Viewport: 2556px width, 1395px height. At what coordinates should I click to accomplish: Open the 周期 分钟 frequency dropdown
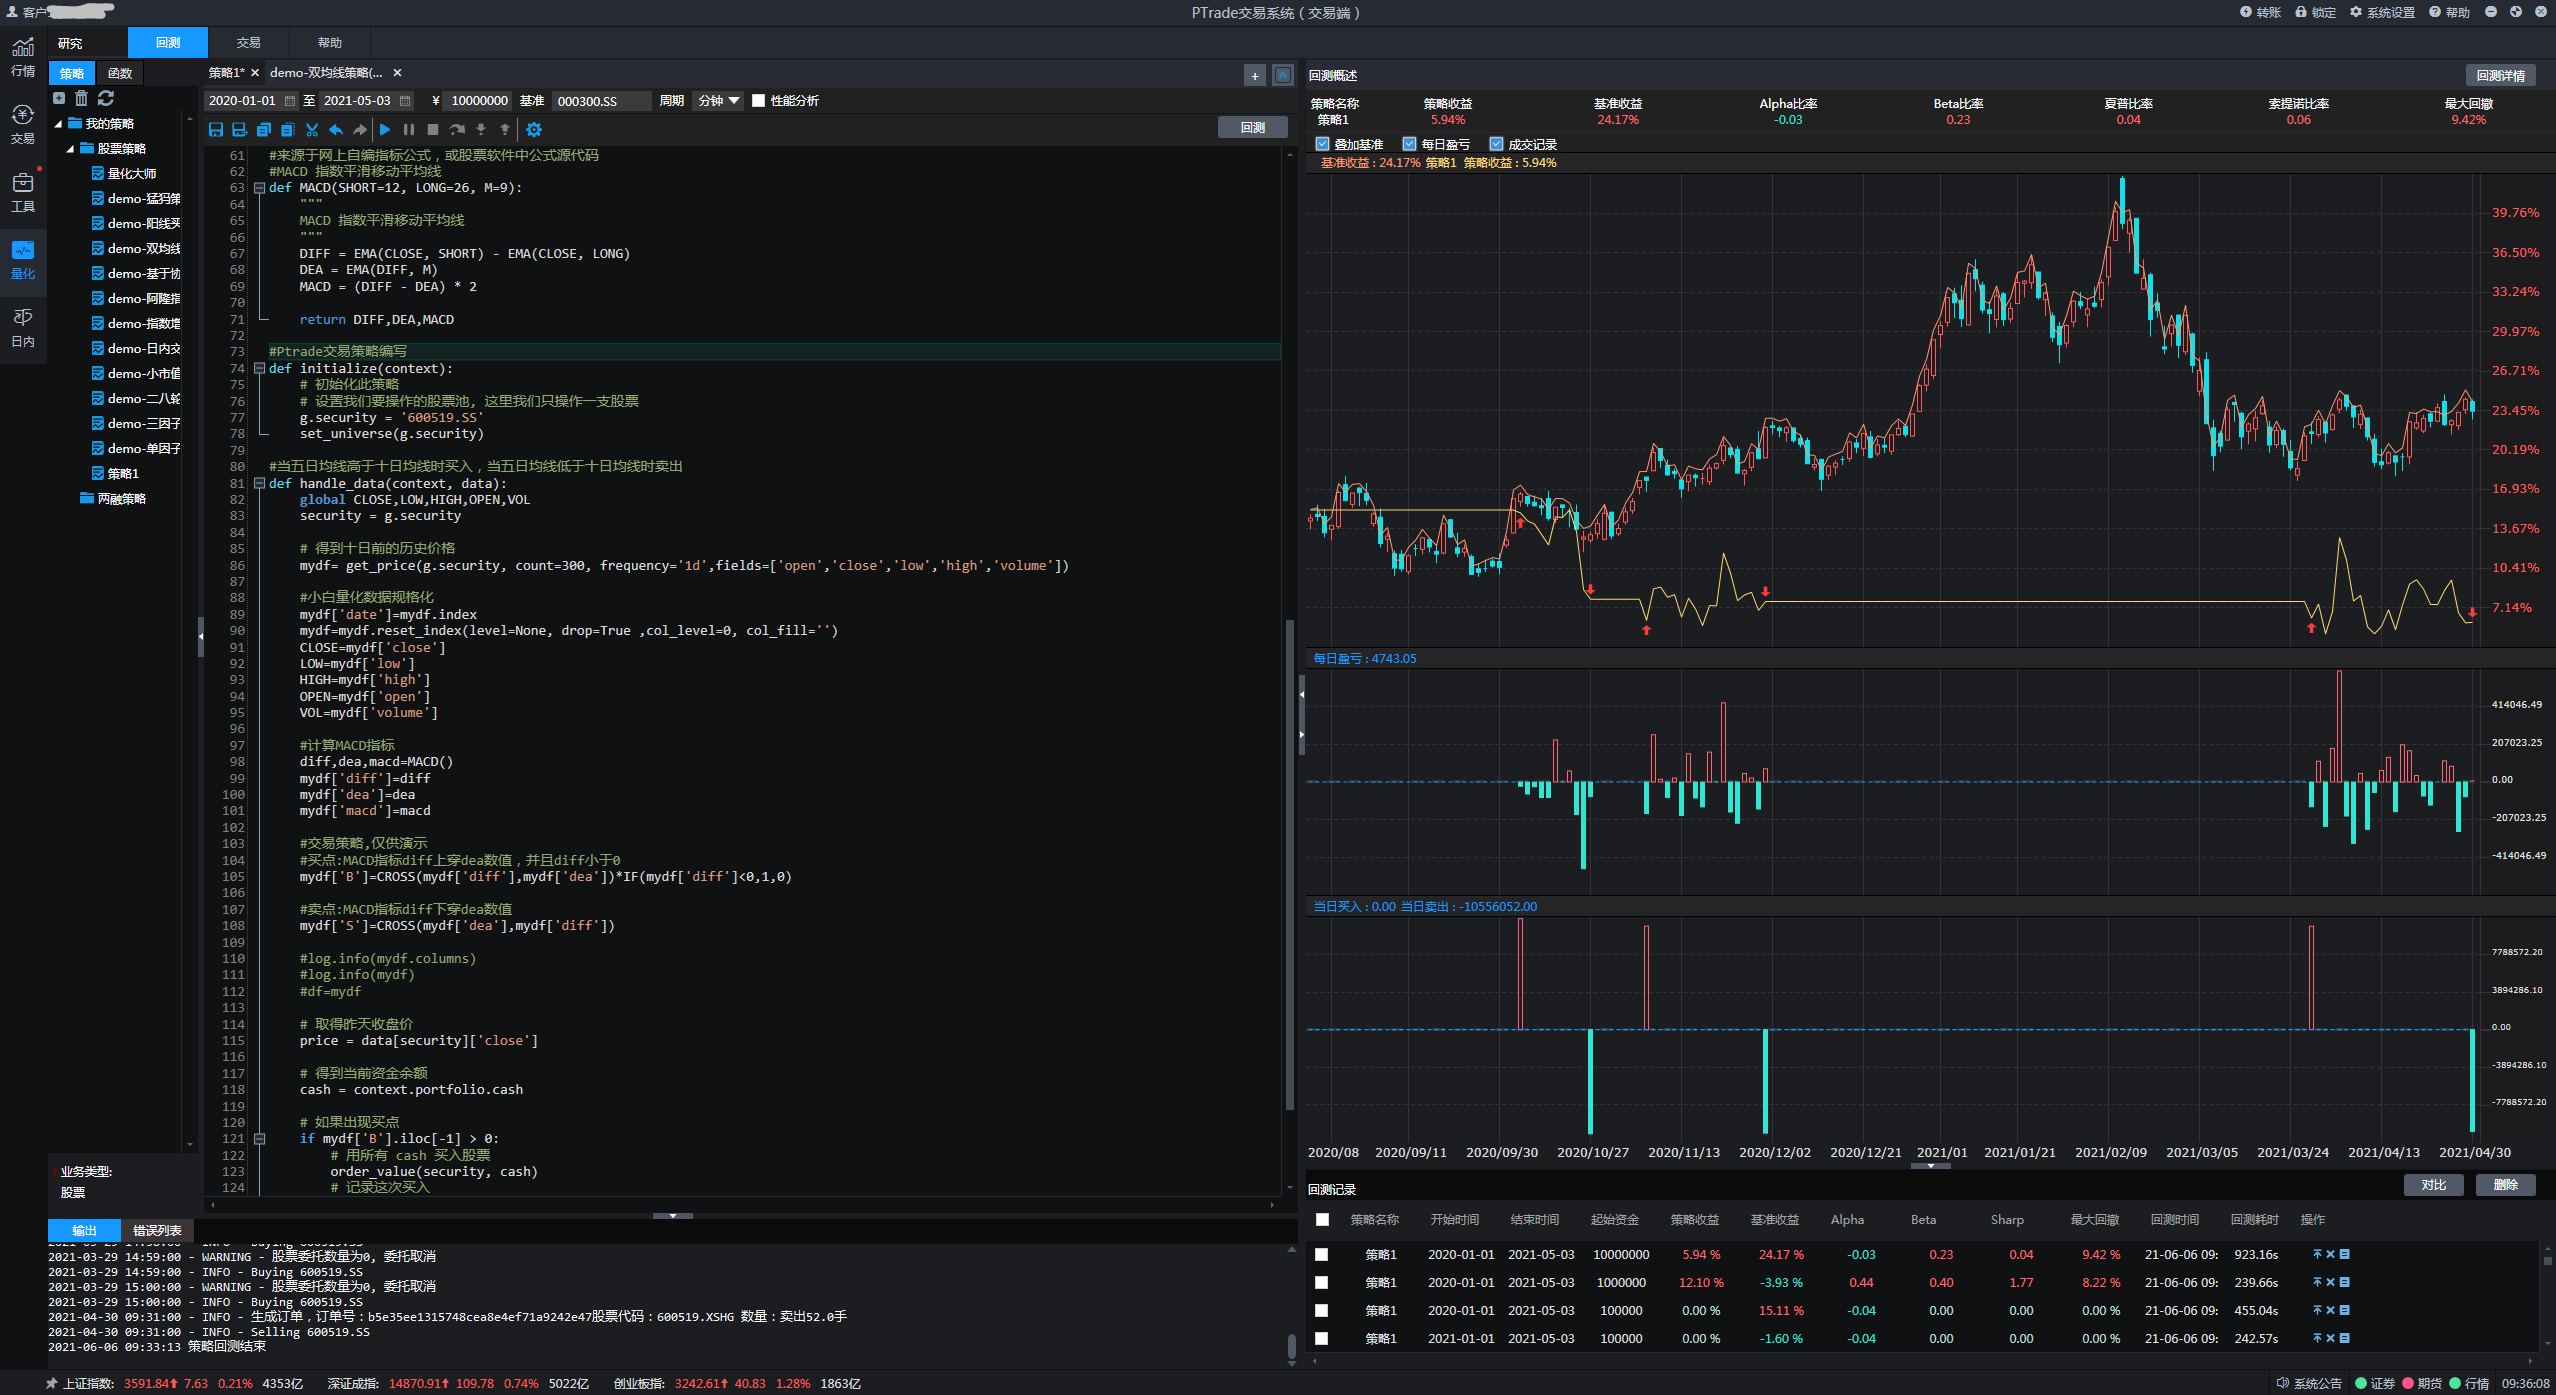718,101
